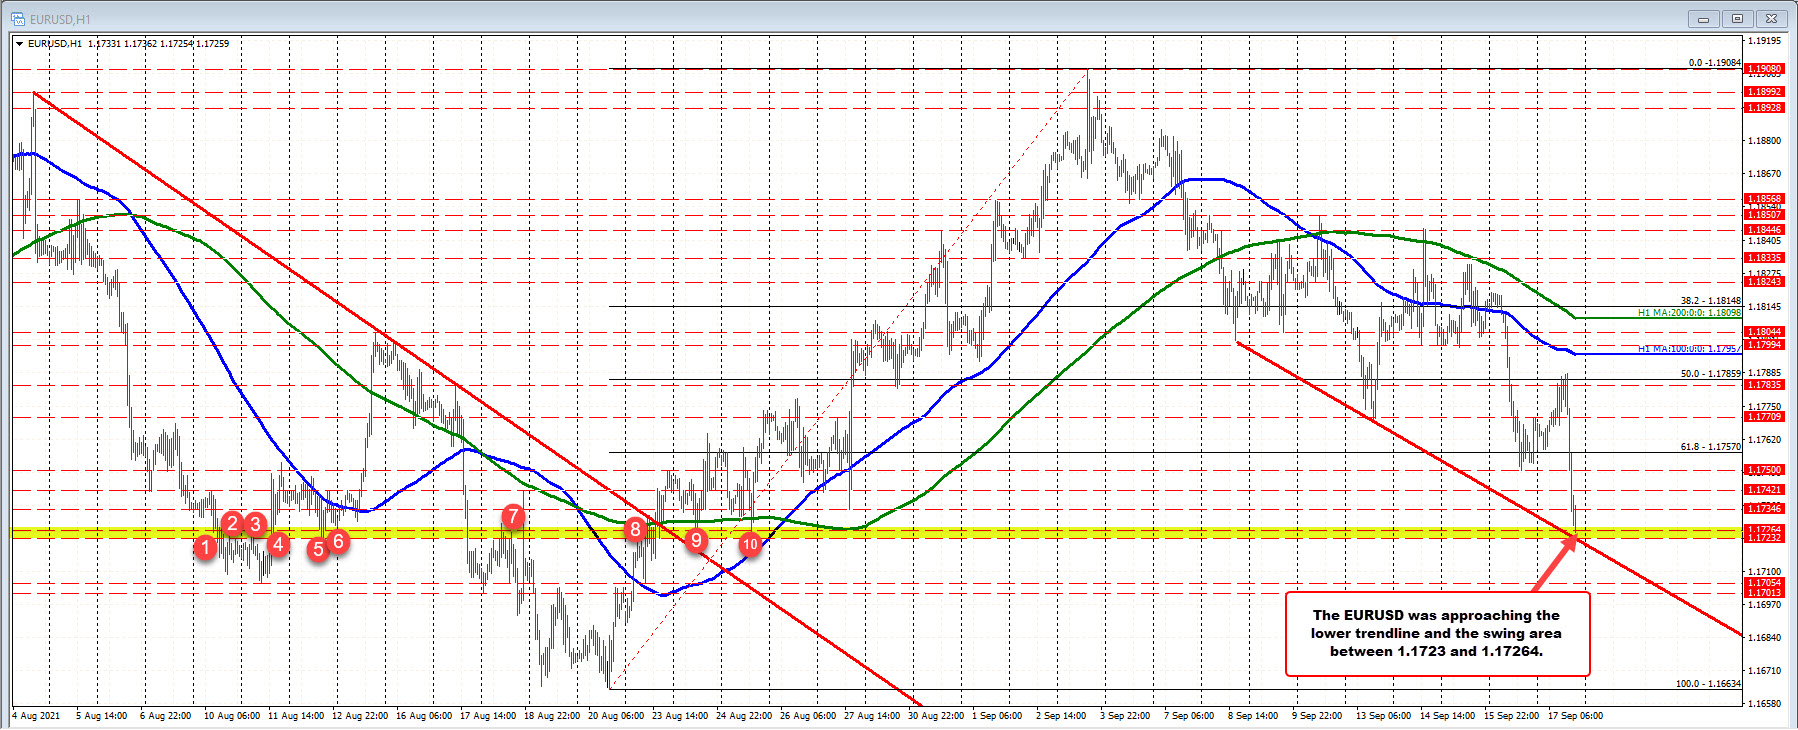Screen dimensions: 1798x730
Task: Click the red marker numbered 7
Action: pos(512,516)
